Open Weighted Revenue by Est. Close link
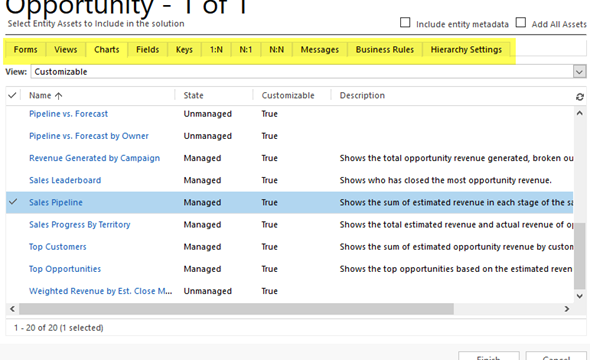Viewport: 590px width, 360px height. pyautogui.click(x=100, y=291)
